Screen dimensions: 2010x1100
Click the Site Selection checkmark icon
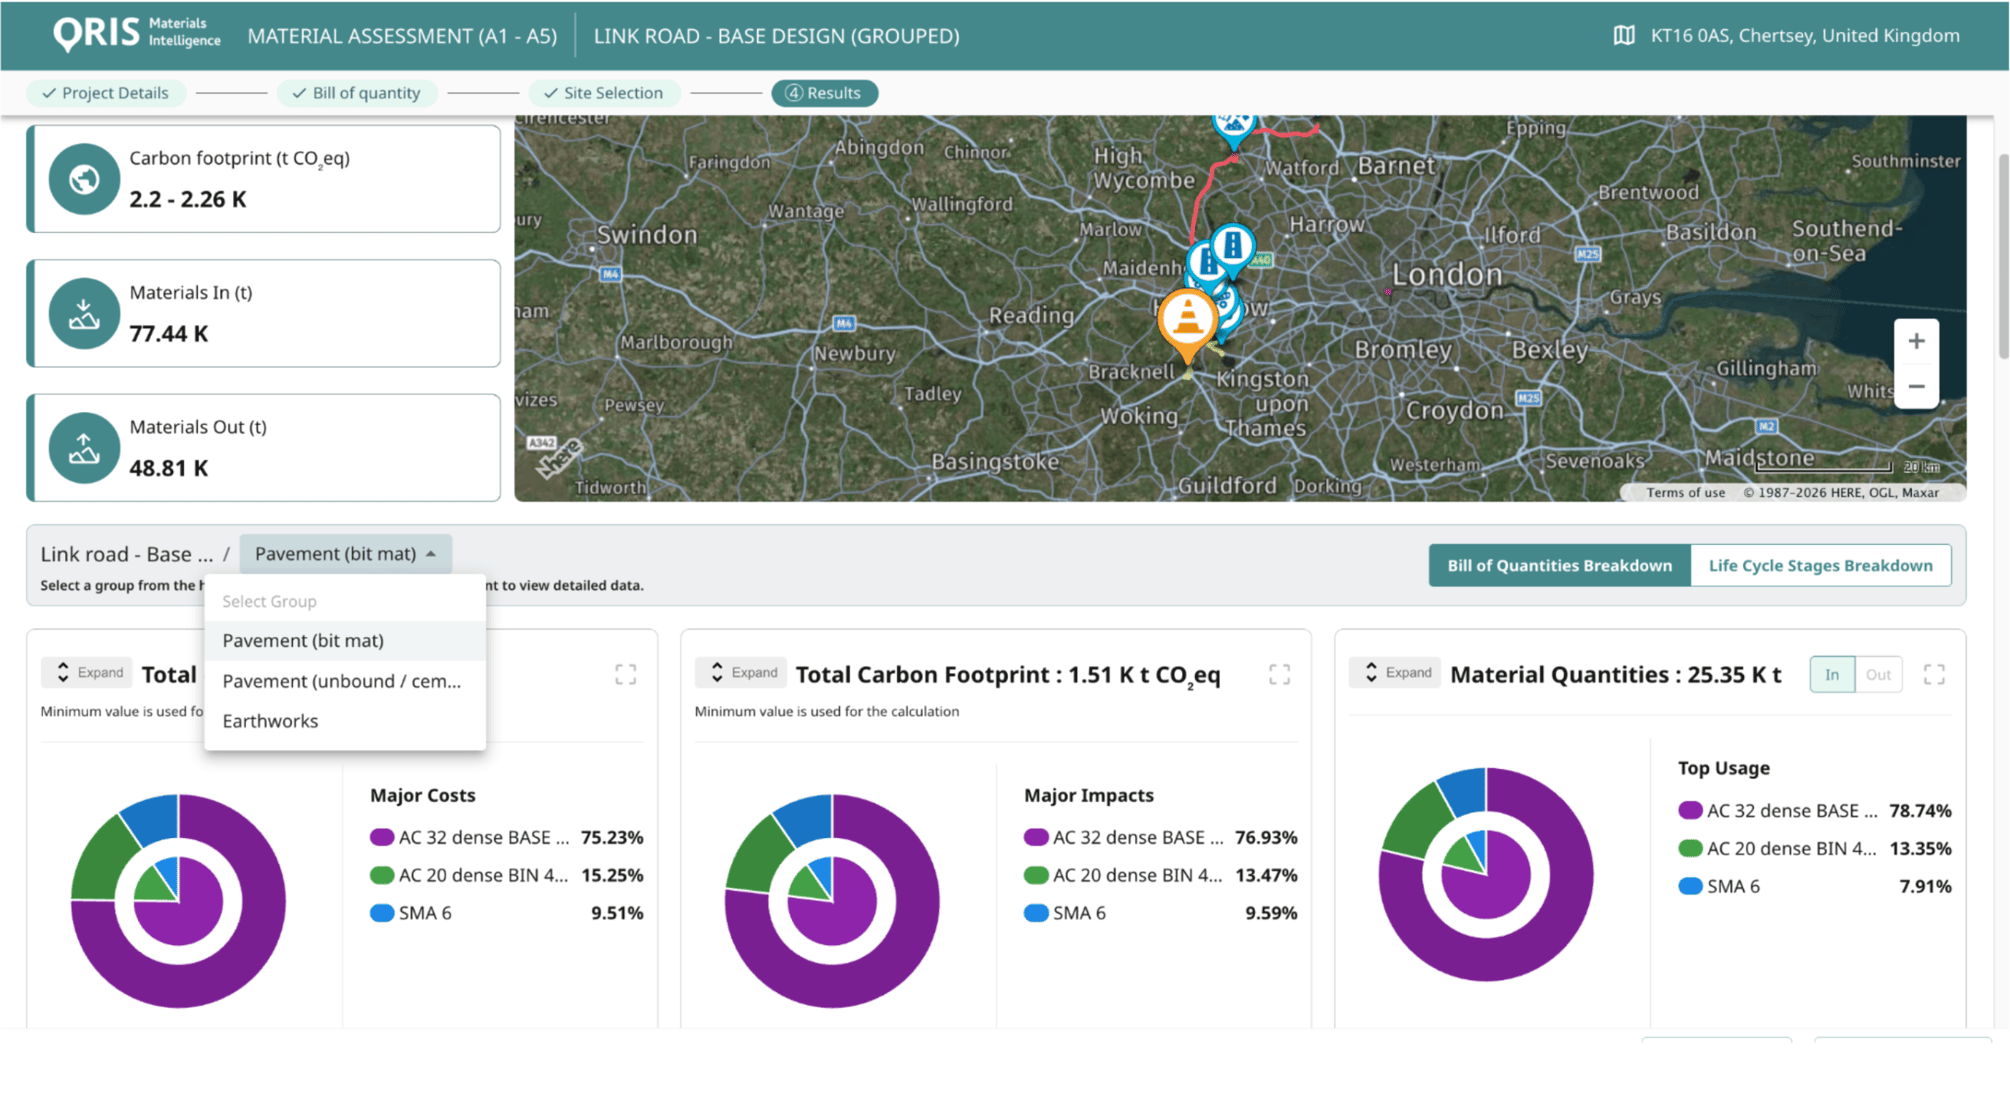pyautogui.click(x=550, y=93)
